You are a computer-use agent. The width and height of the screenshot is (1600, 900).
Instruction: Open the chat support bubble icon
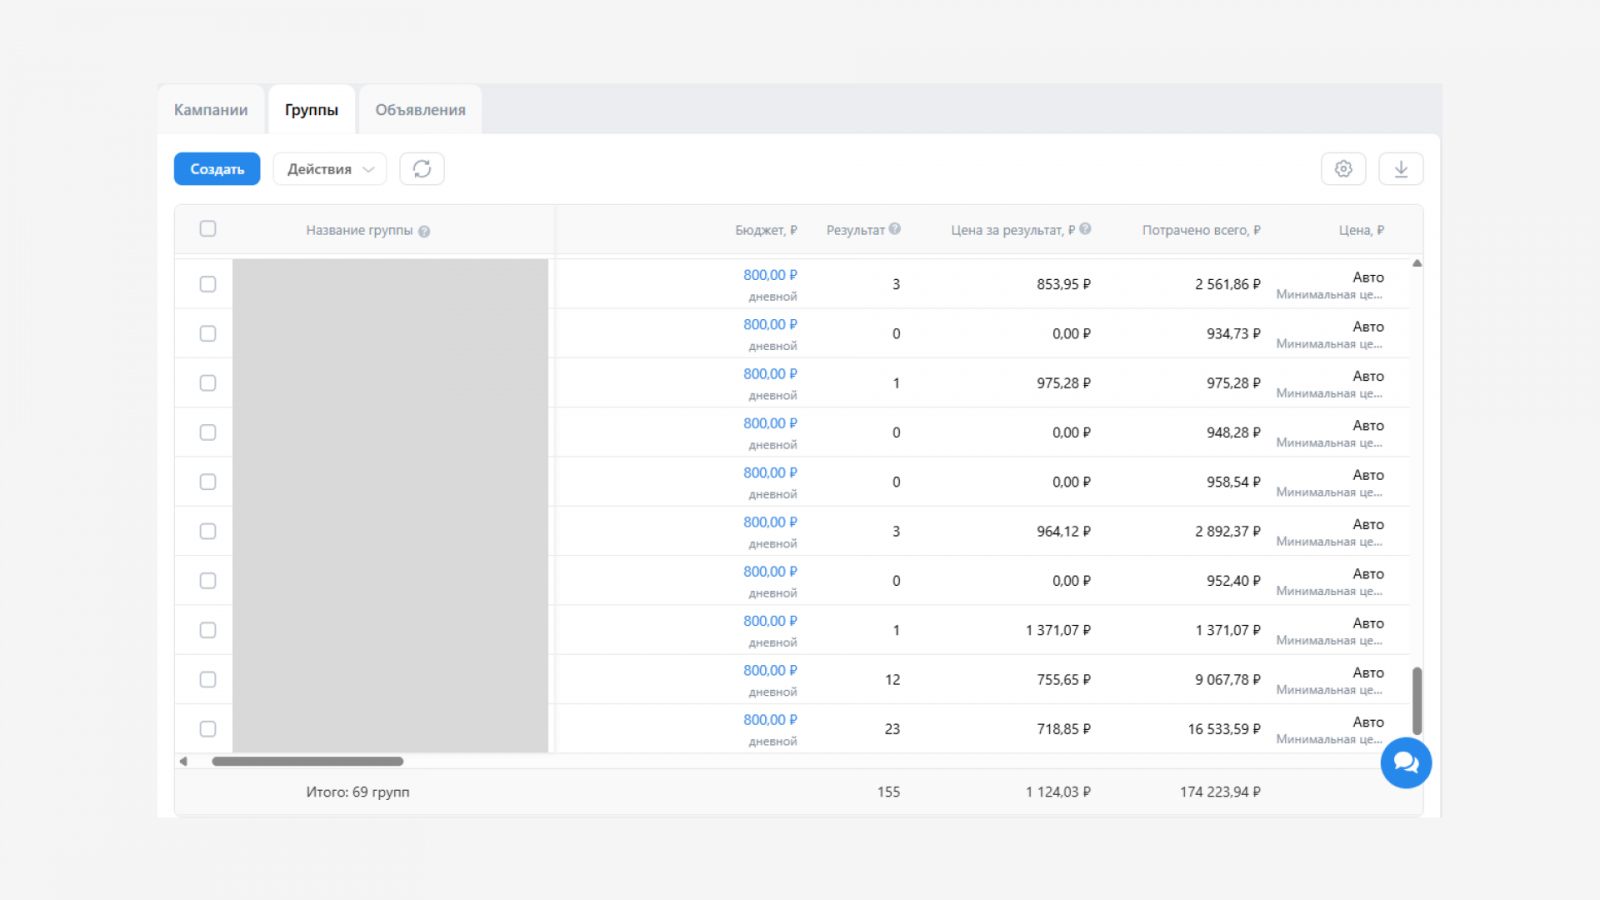pyautogui.click(x=1406, y=763)
